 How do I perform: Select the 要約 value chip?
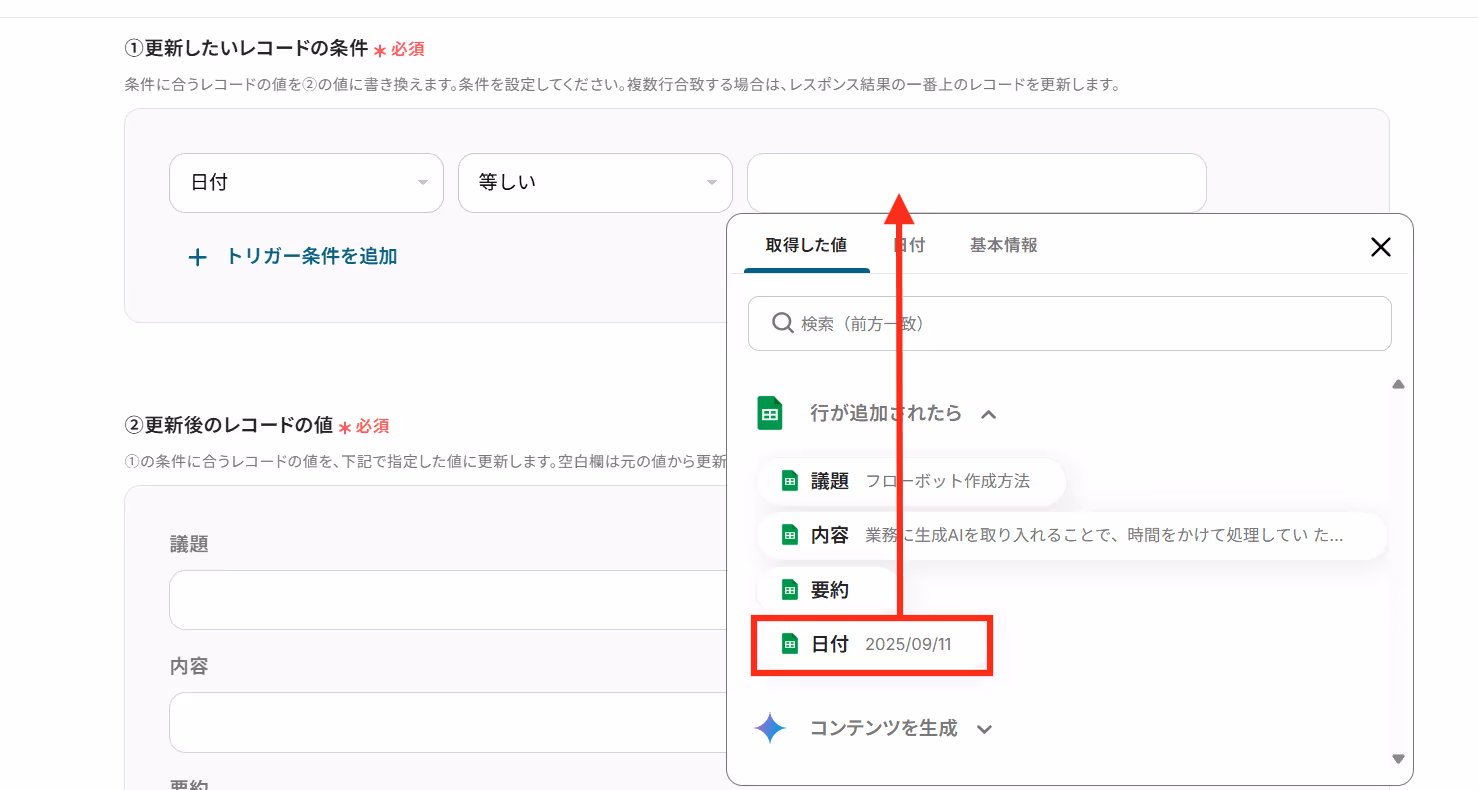point(829,590)
